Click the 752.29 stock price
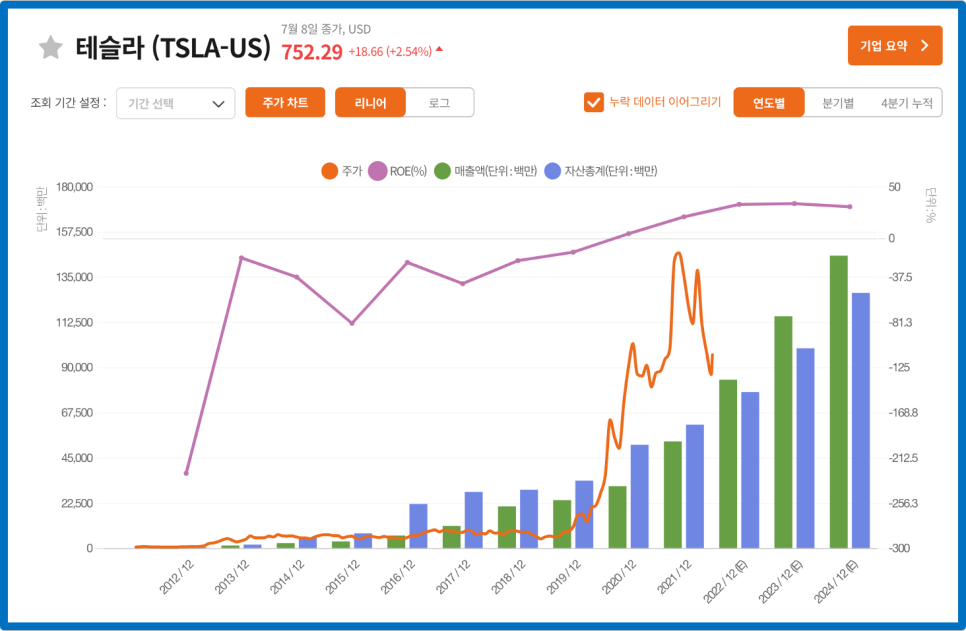The image size is (966, 631). (x=312, y=52)
